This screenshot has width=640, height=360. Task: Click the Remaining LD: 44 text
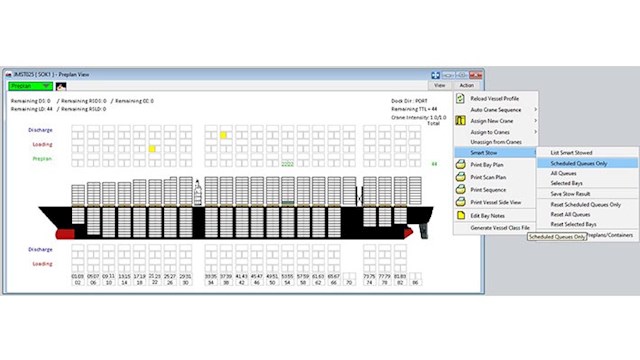coord(31,109)
